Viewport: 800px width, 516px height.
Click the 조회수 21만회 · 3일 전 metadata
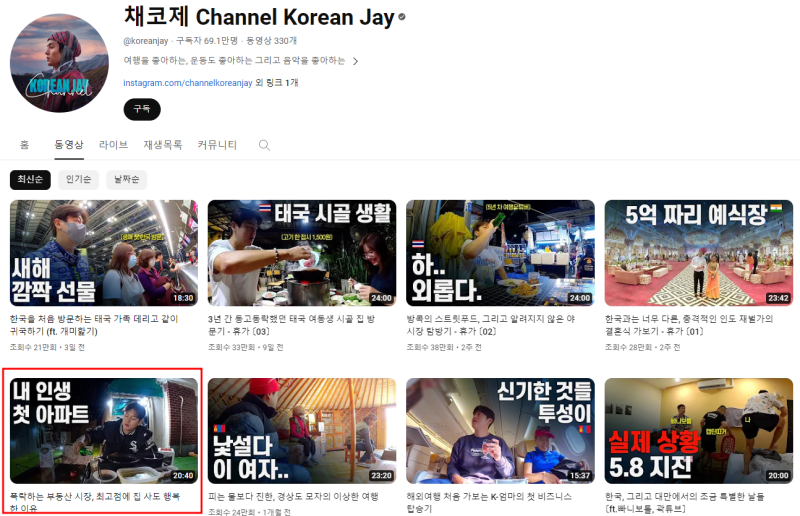tap(47, 347)
